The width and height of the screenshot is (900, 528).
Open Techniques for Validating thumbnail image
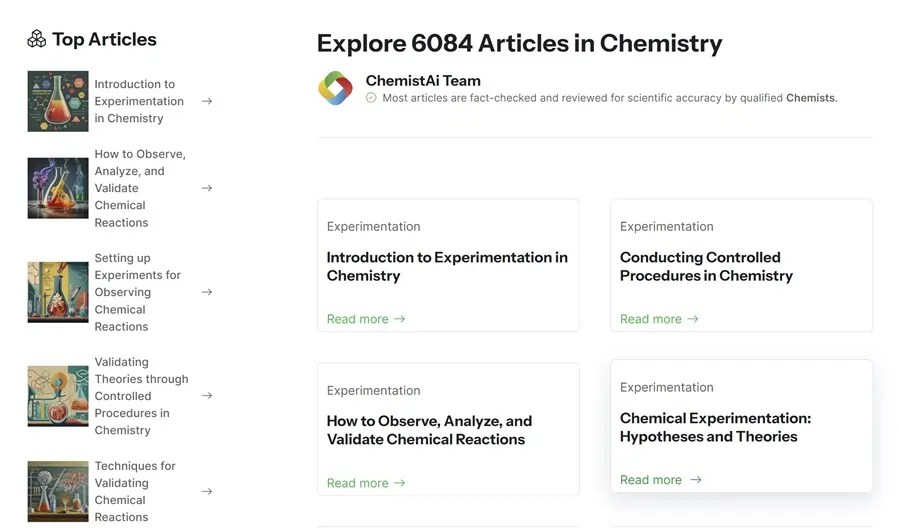(x=58, y=491)
